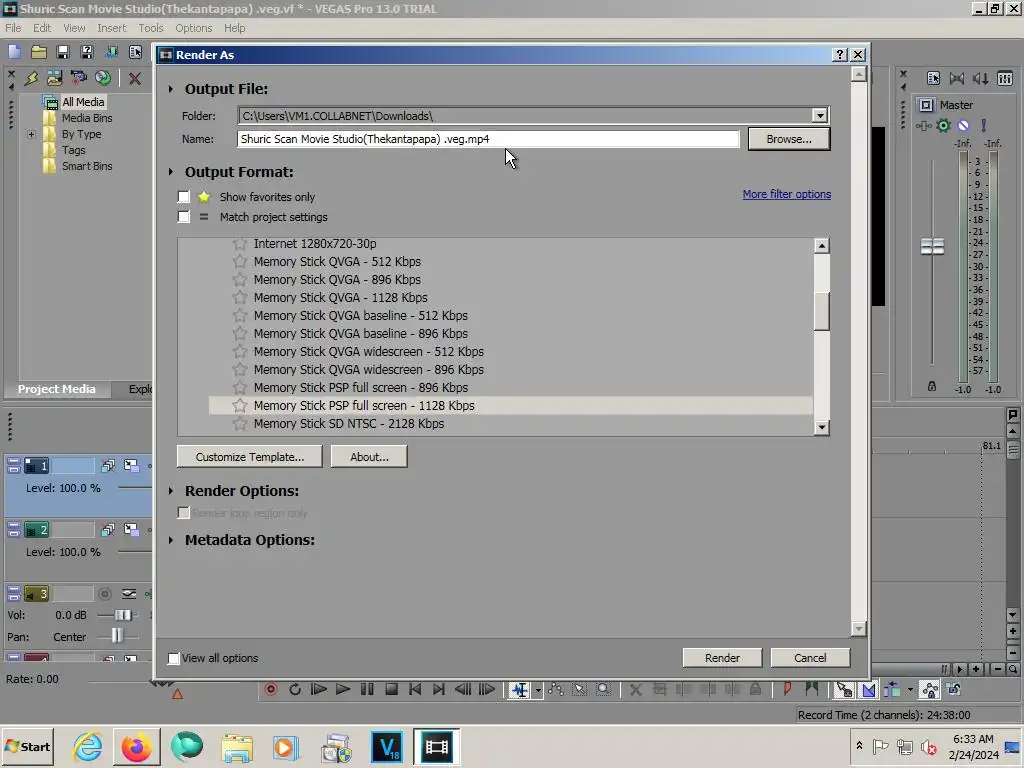1024x768 pixels.
Task: Click the Zoom Edit Tool magnifier icon
Action: 604,689
